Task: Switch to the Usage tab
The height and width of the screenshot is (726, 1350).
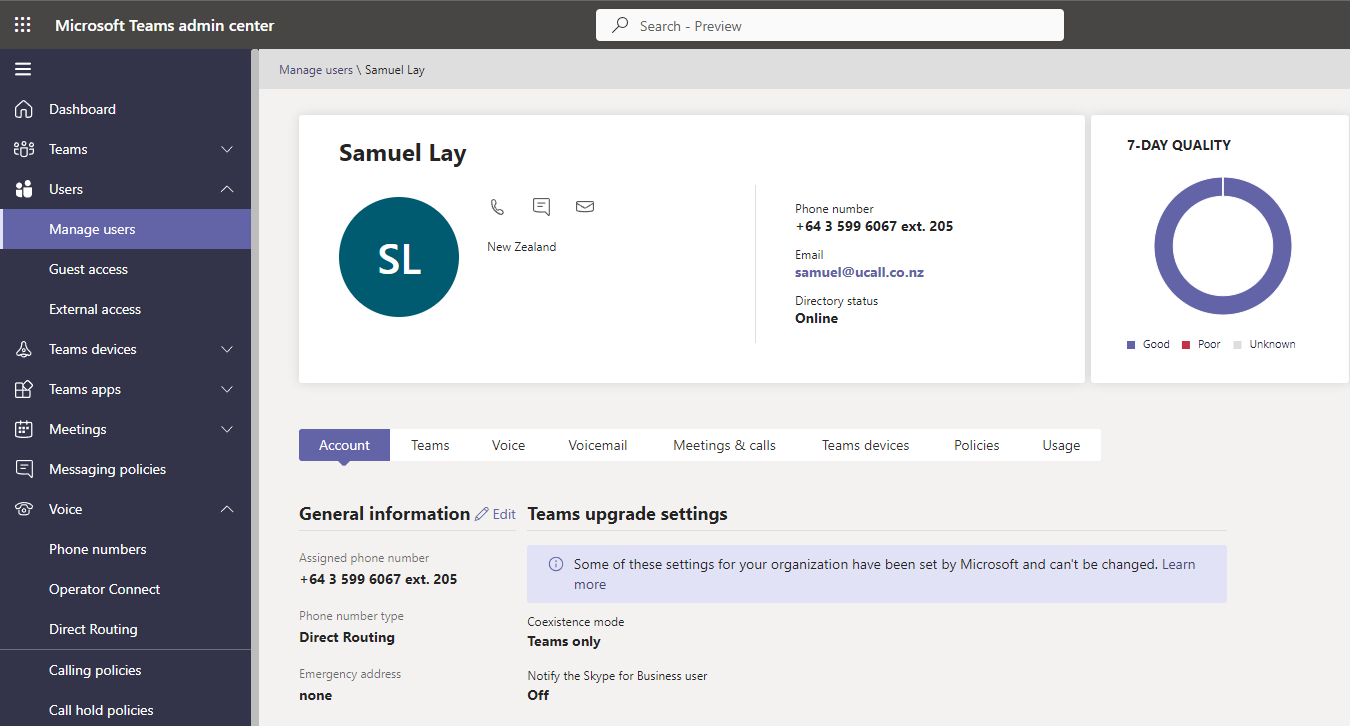Action: click(1061, 445)
